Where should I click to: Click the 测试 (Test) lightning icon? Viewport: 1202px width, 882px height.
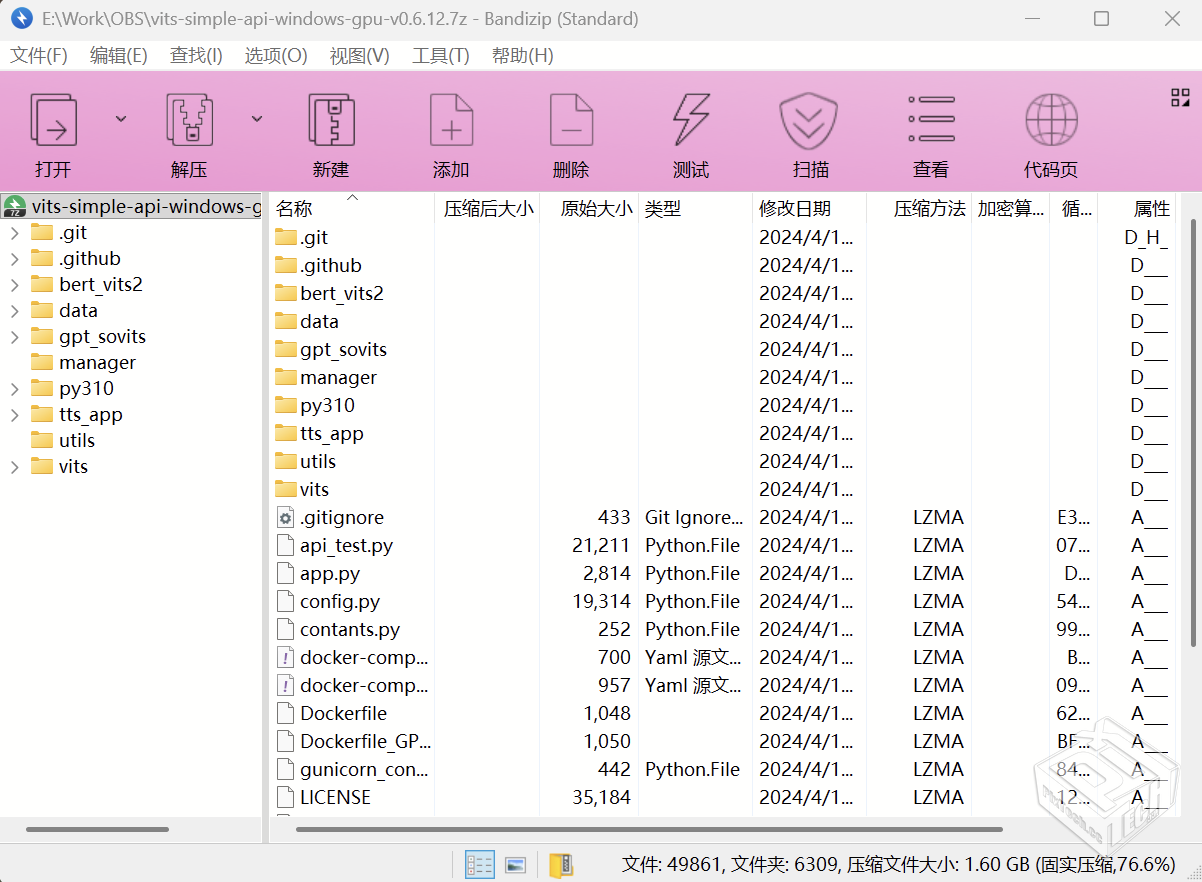point(691,121)
